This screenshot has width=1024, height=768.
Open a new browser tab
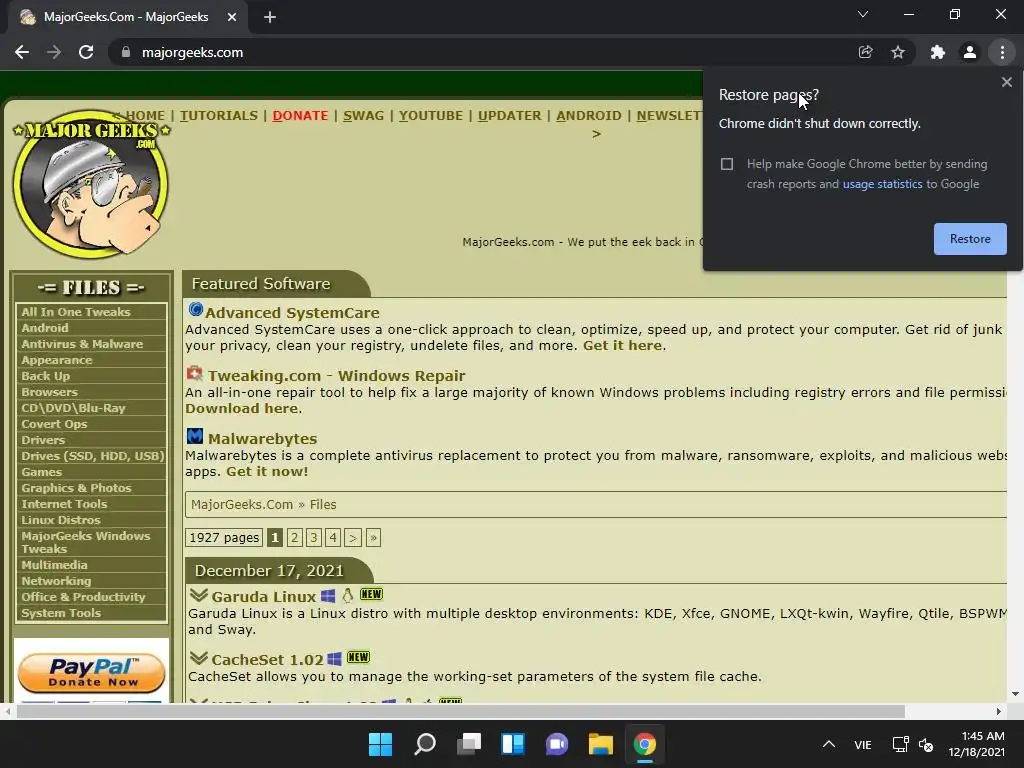[x=270, y=17]
